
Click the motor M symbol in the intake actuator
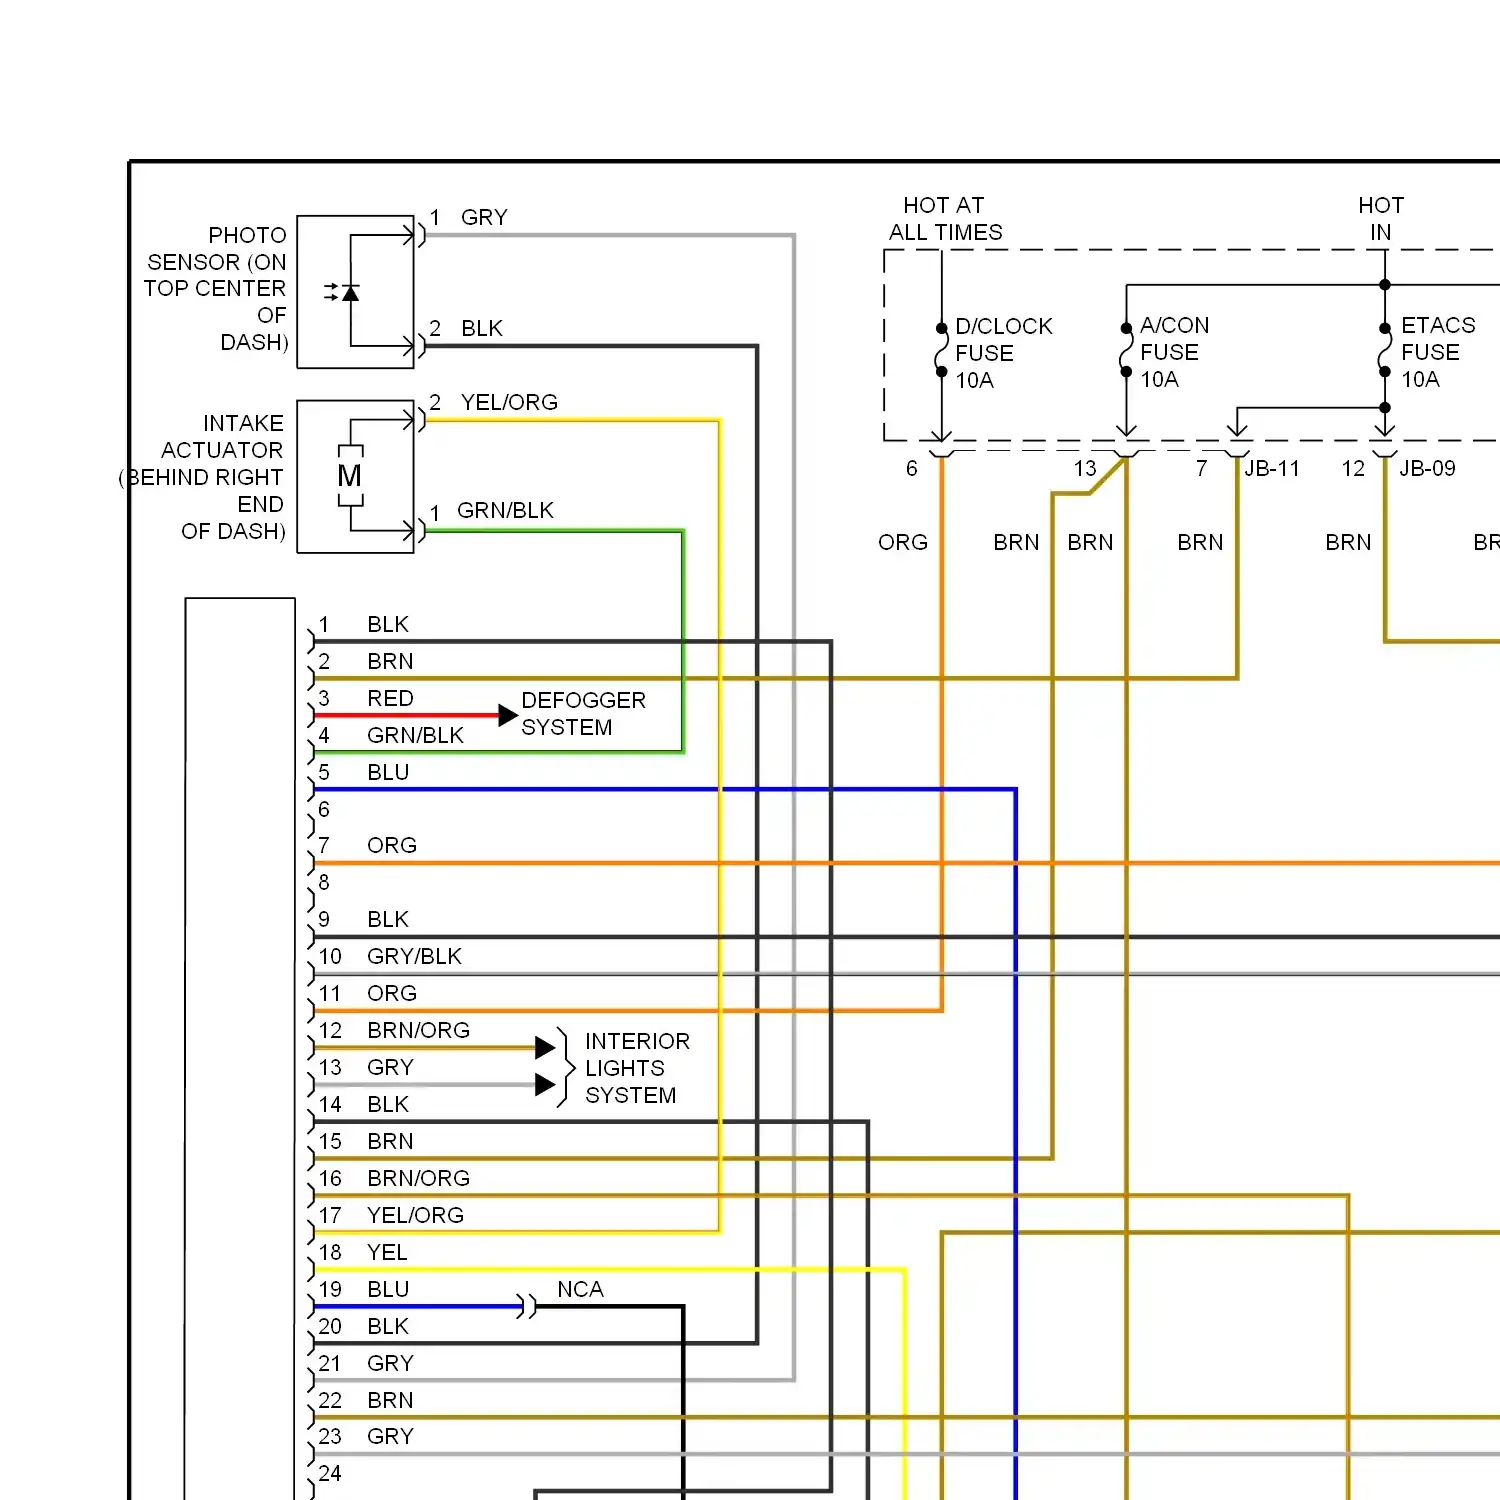coord(350,476)
